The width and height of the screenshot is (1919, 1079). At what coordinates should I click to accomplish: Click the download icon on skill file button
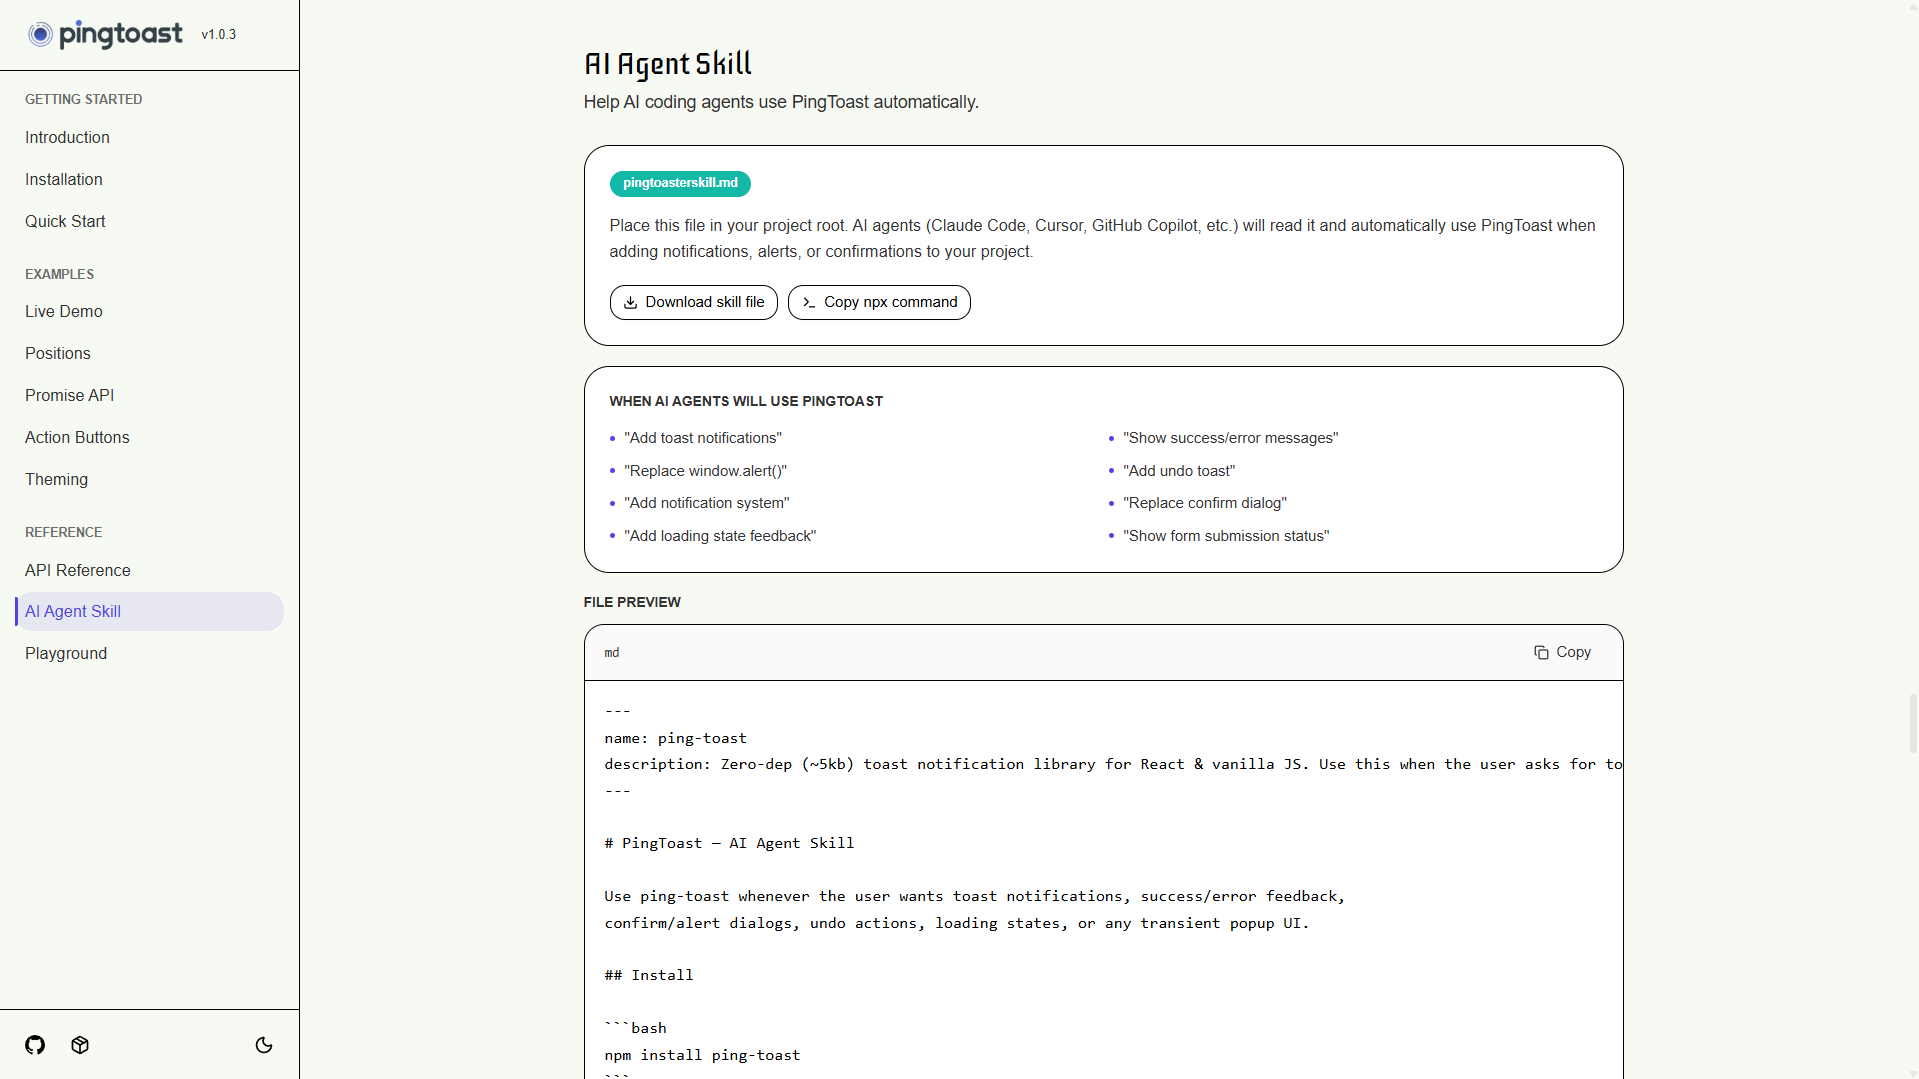click(x=630, y=302)
